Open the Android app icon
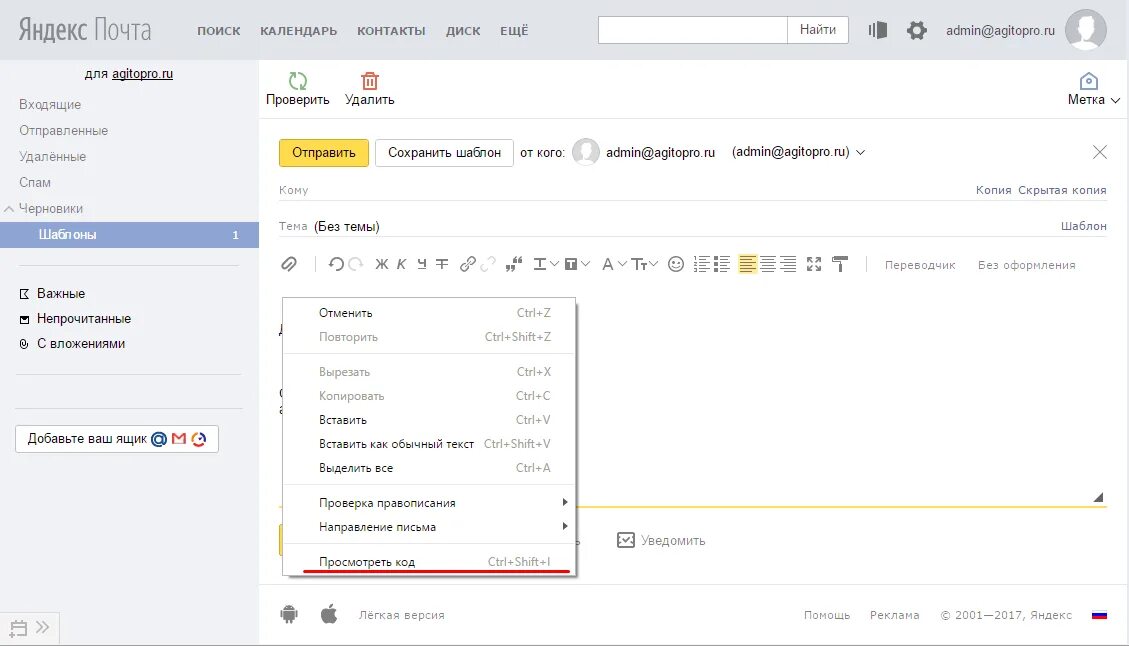 (x=289, y=614)
